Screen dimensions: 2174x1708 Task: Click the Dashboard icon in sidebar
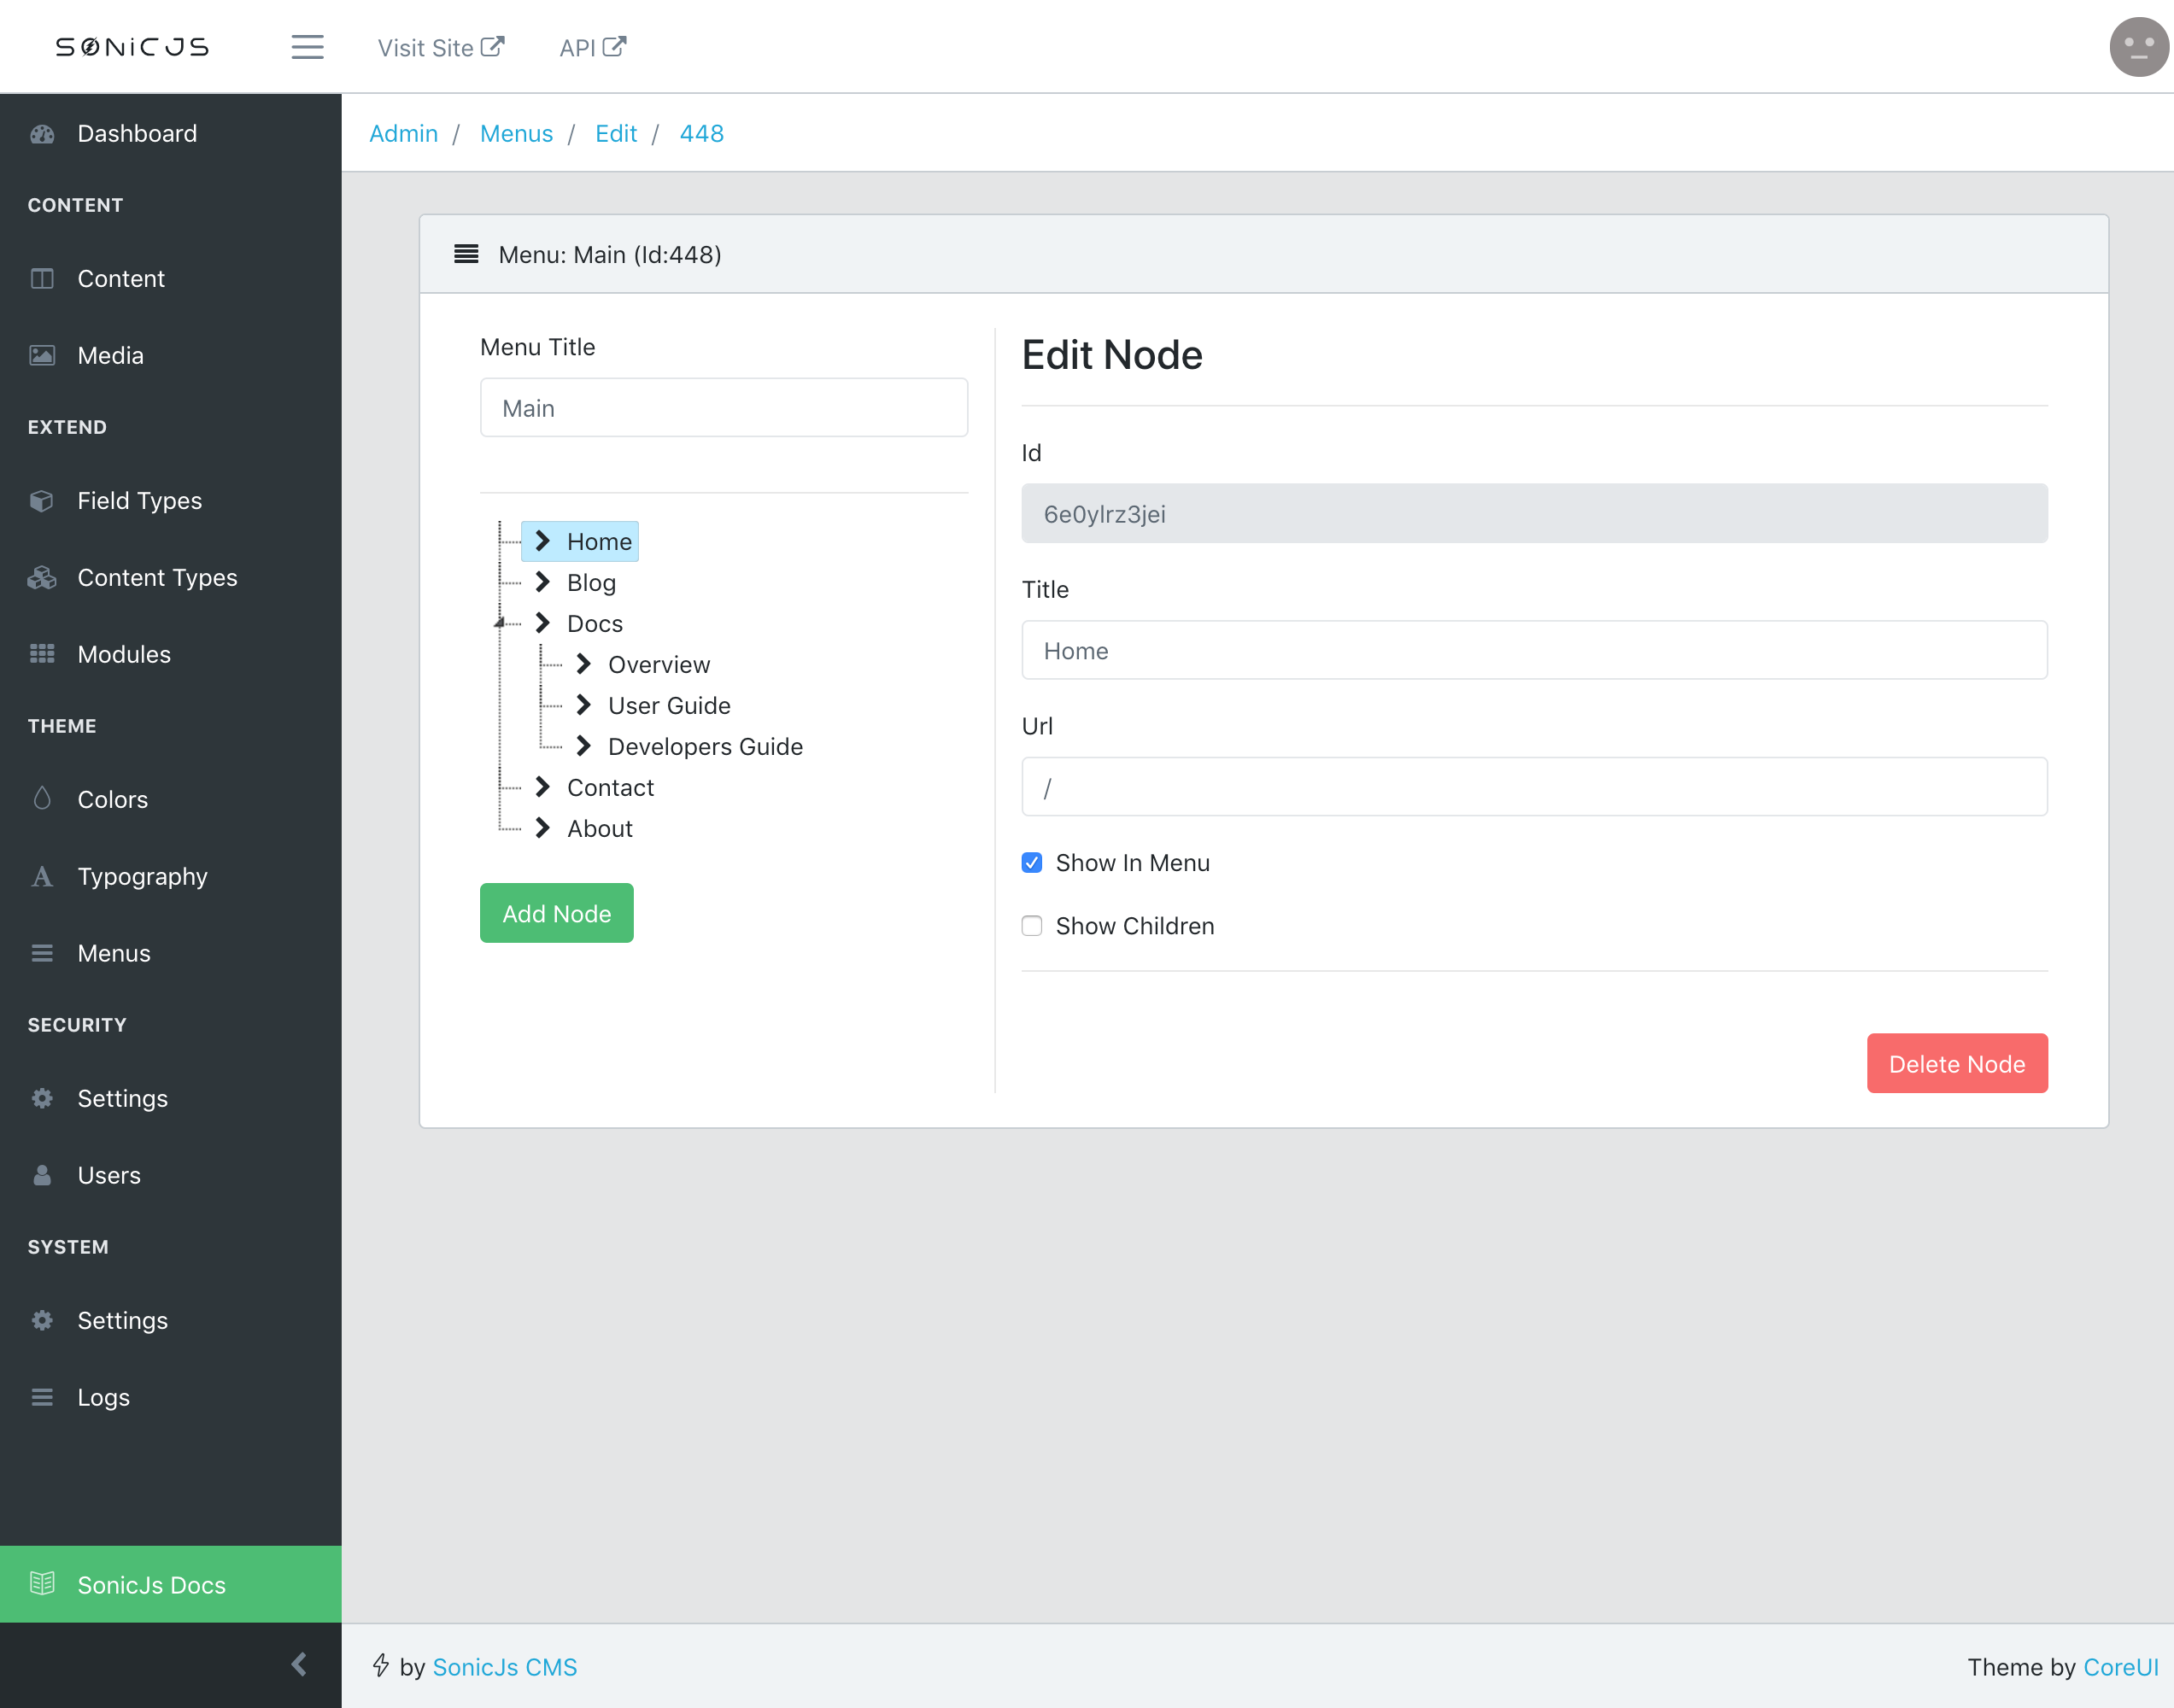click(x=44, y=134)
